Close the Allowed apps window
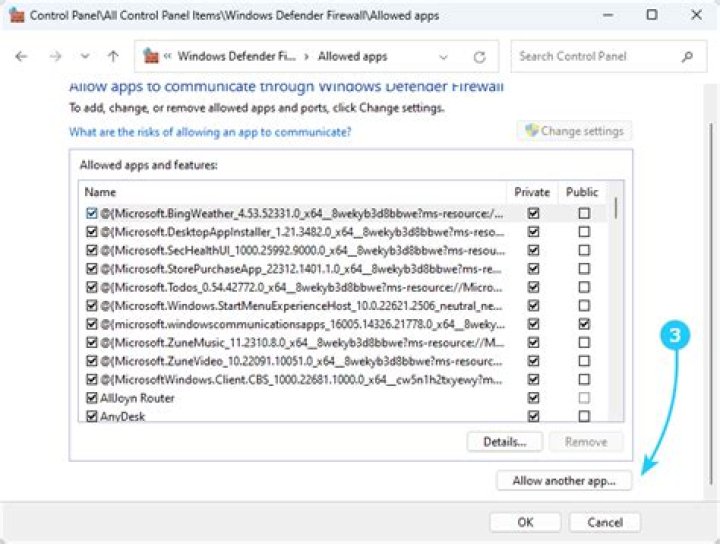 (696, 15)
